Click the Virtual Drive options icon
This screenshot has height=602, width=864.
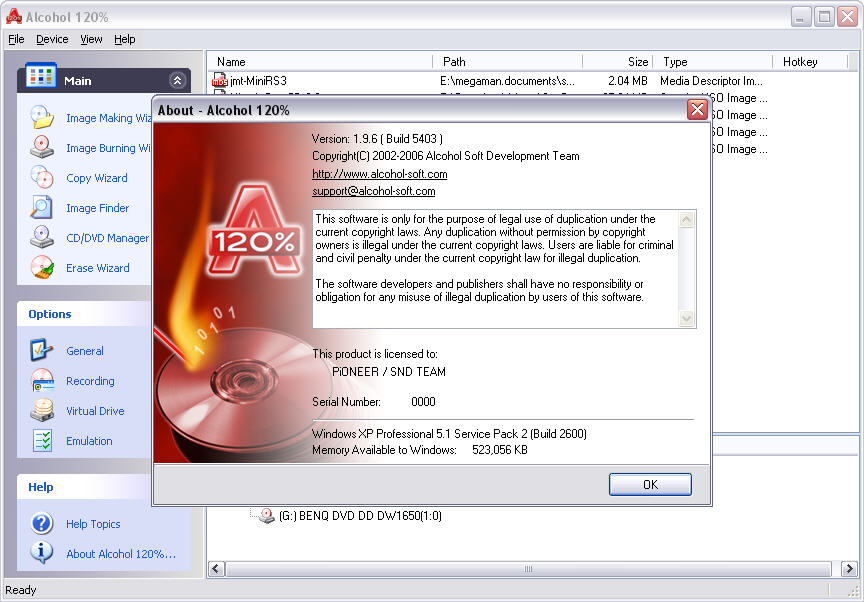[x=42, y=411]
